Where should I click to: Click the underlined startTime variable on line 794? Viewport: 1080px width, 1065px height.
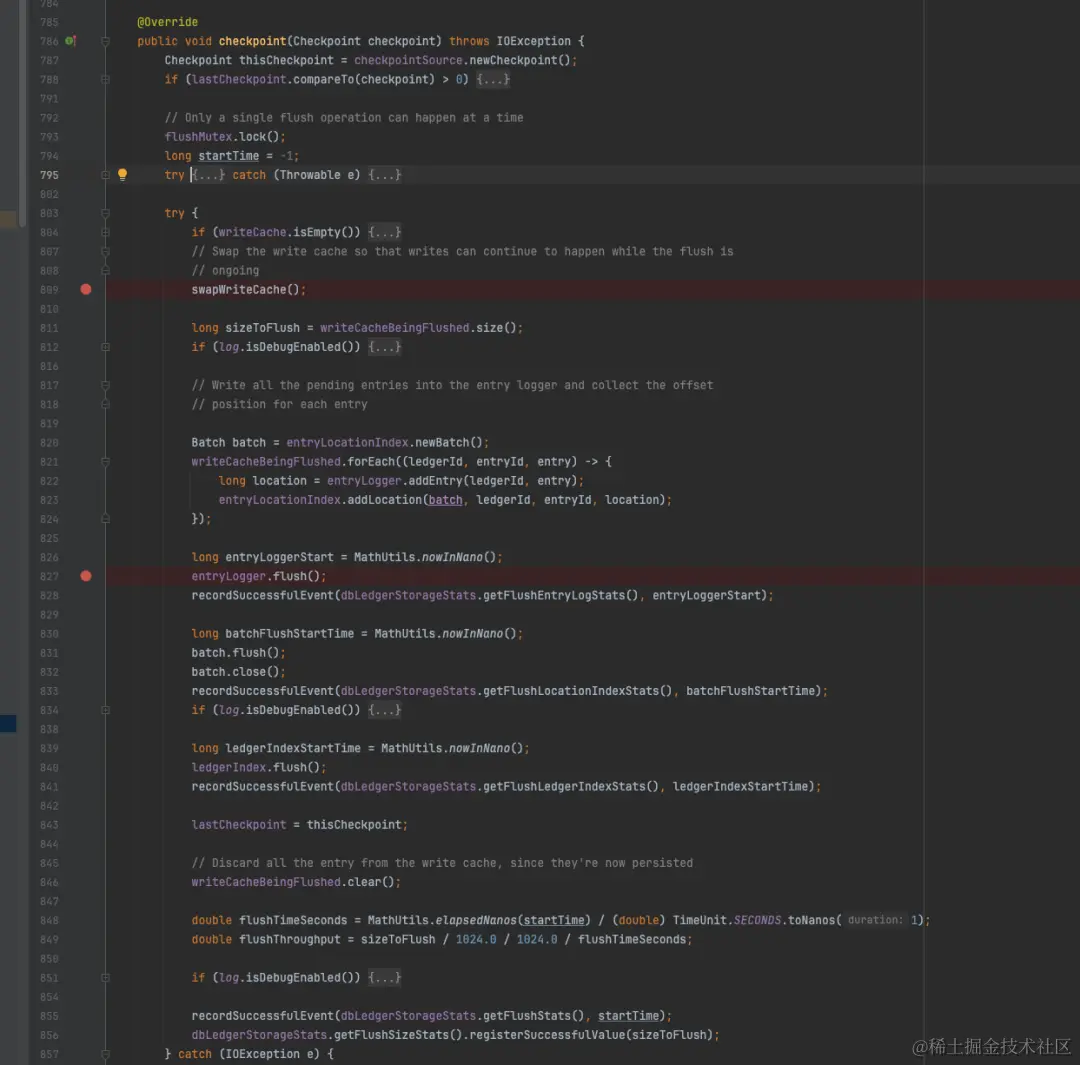(229, 156)
